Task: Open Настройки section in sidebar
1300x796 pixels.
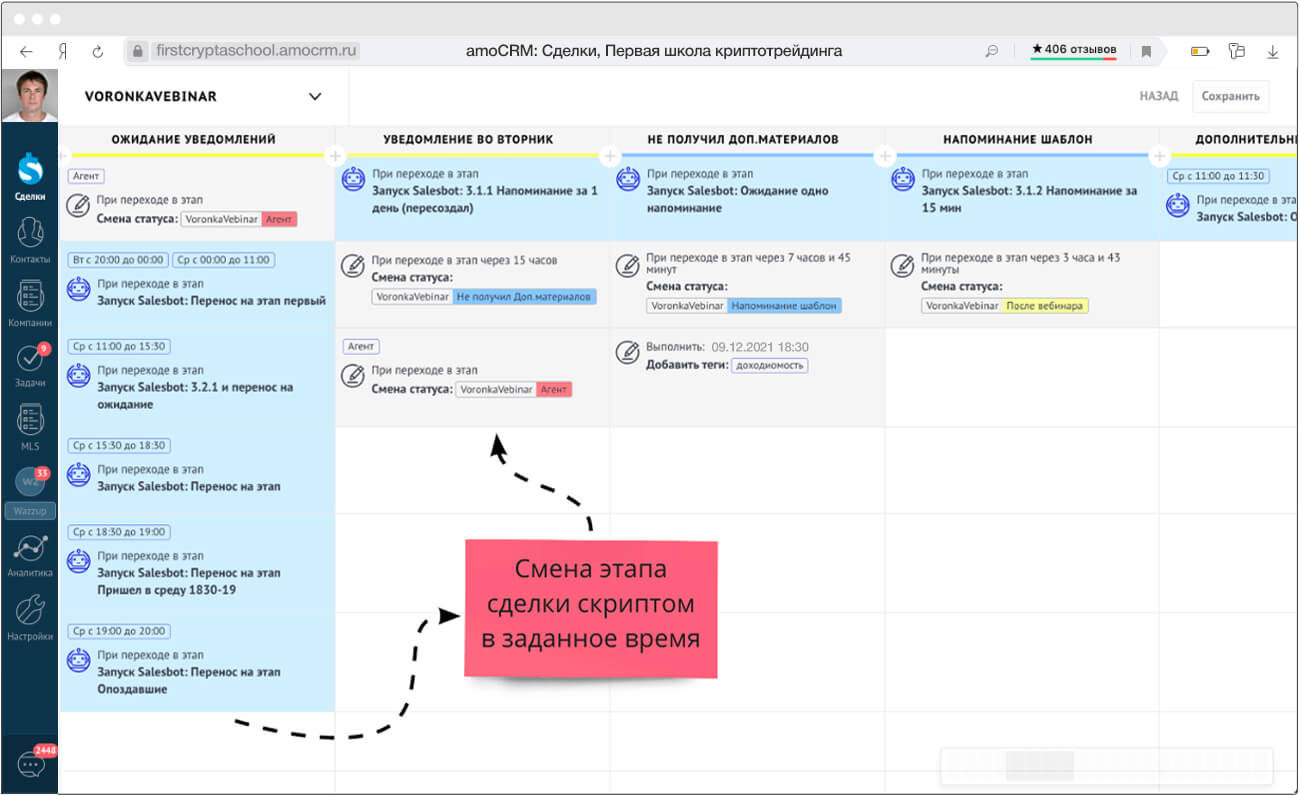Action: pos(30,618)
